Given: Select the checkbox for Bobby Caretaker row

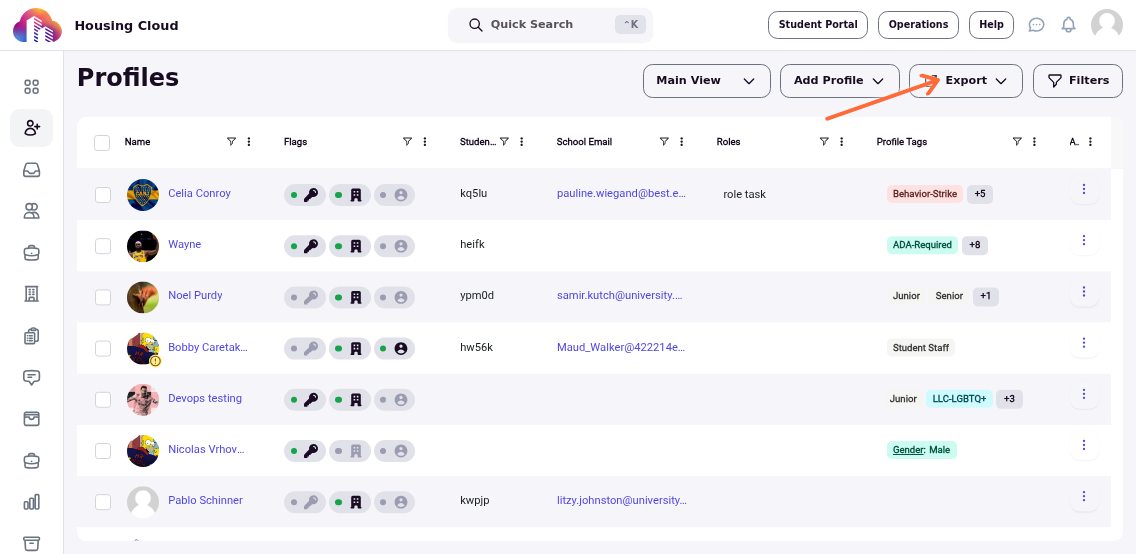Looking at the screenshot, I should 103,348.
